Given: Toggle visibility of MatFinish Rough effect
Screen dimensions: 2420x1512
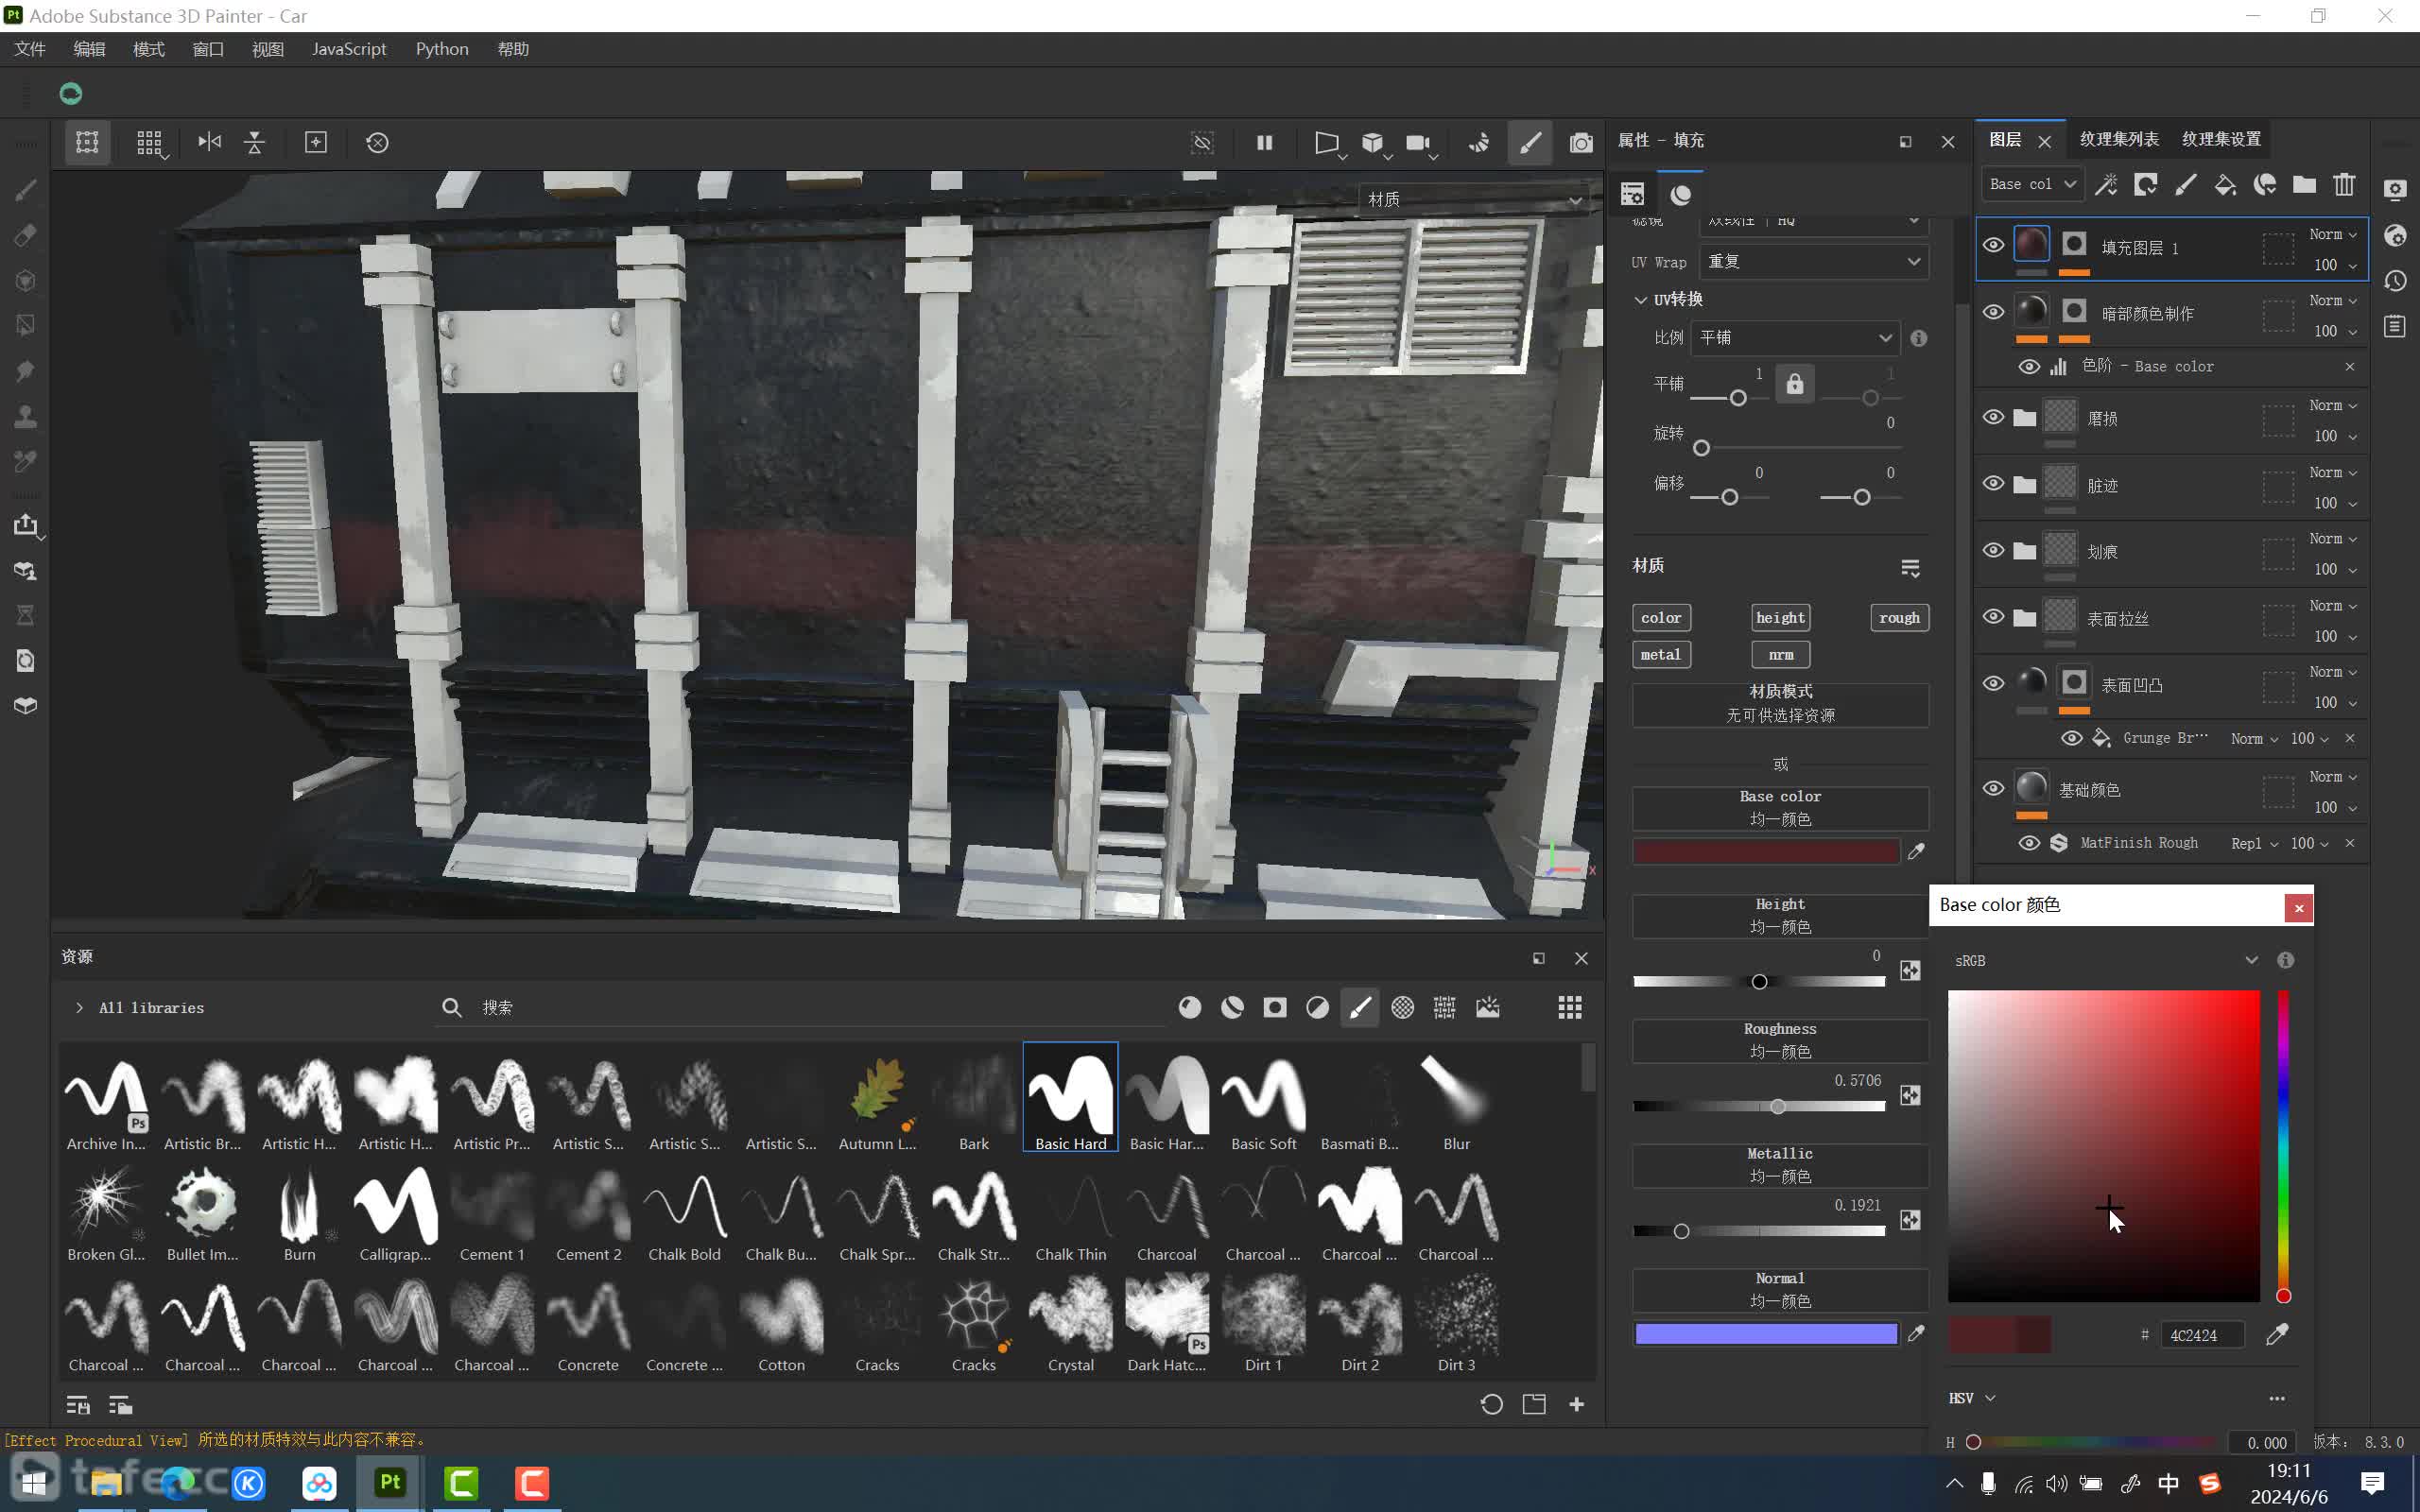Looking at the screenshot, I should click(2029, 843).
